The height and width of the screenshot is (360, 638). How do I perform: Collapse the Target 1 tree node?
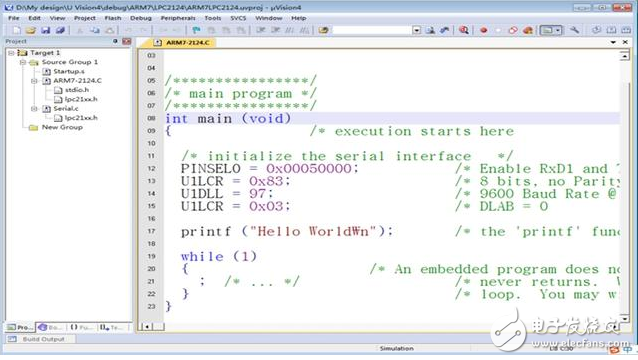(x=11, y=53)
